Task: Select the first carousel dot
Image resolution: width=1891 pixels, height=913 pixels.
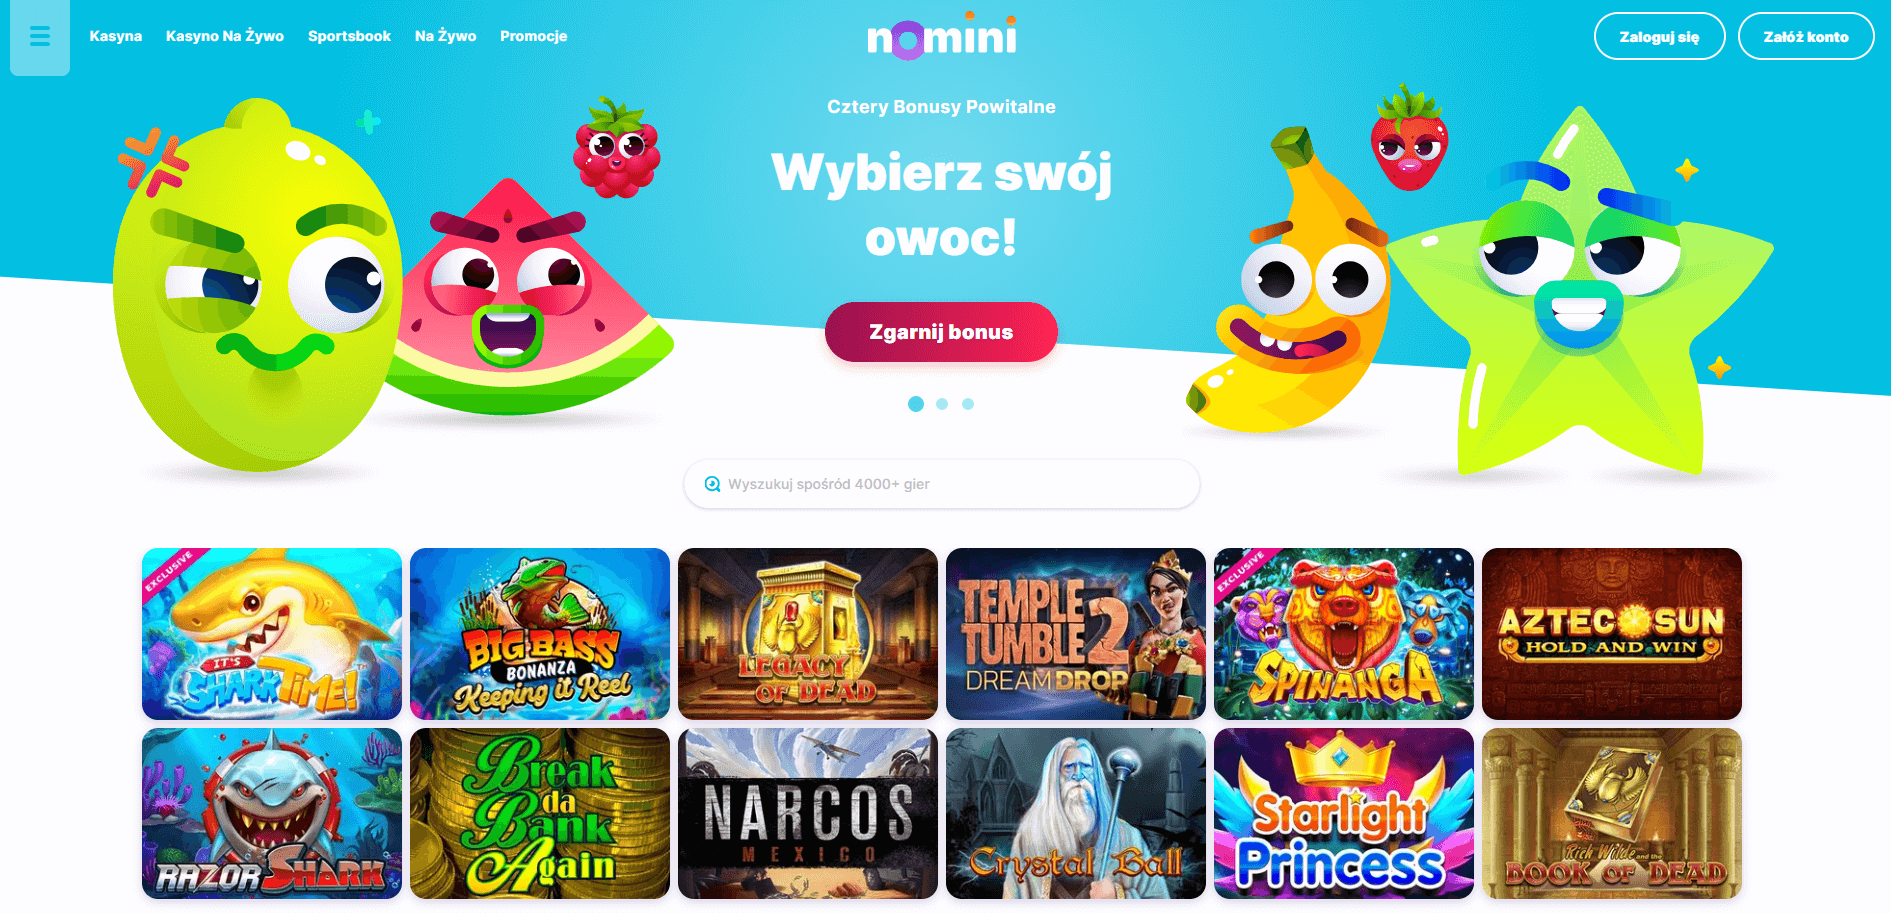Action: (x=915, y=404)
